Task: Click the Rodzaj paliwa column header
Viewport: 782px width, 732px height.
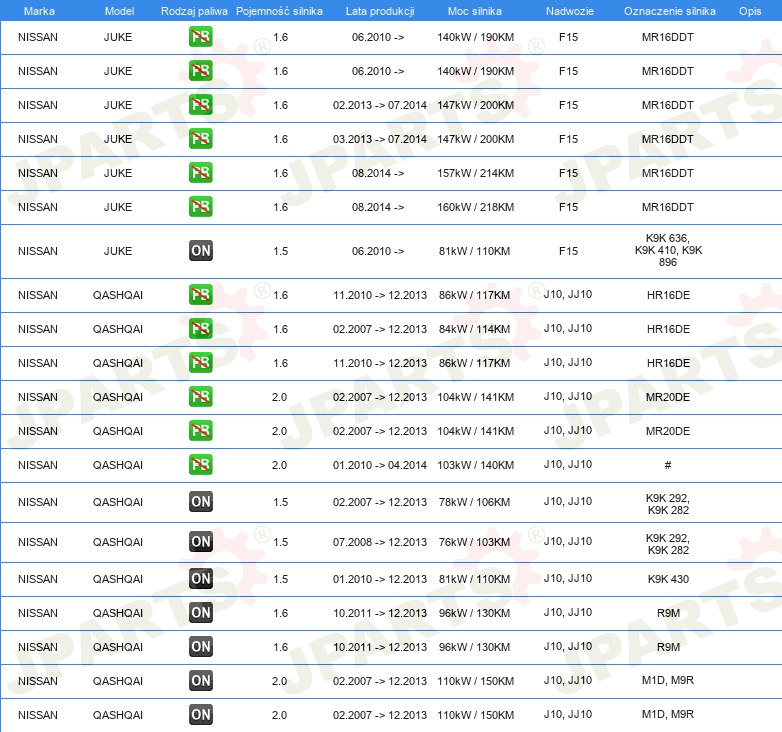Action: tap(187, 10)
